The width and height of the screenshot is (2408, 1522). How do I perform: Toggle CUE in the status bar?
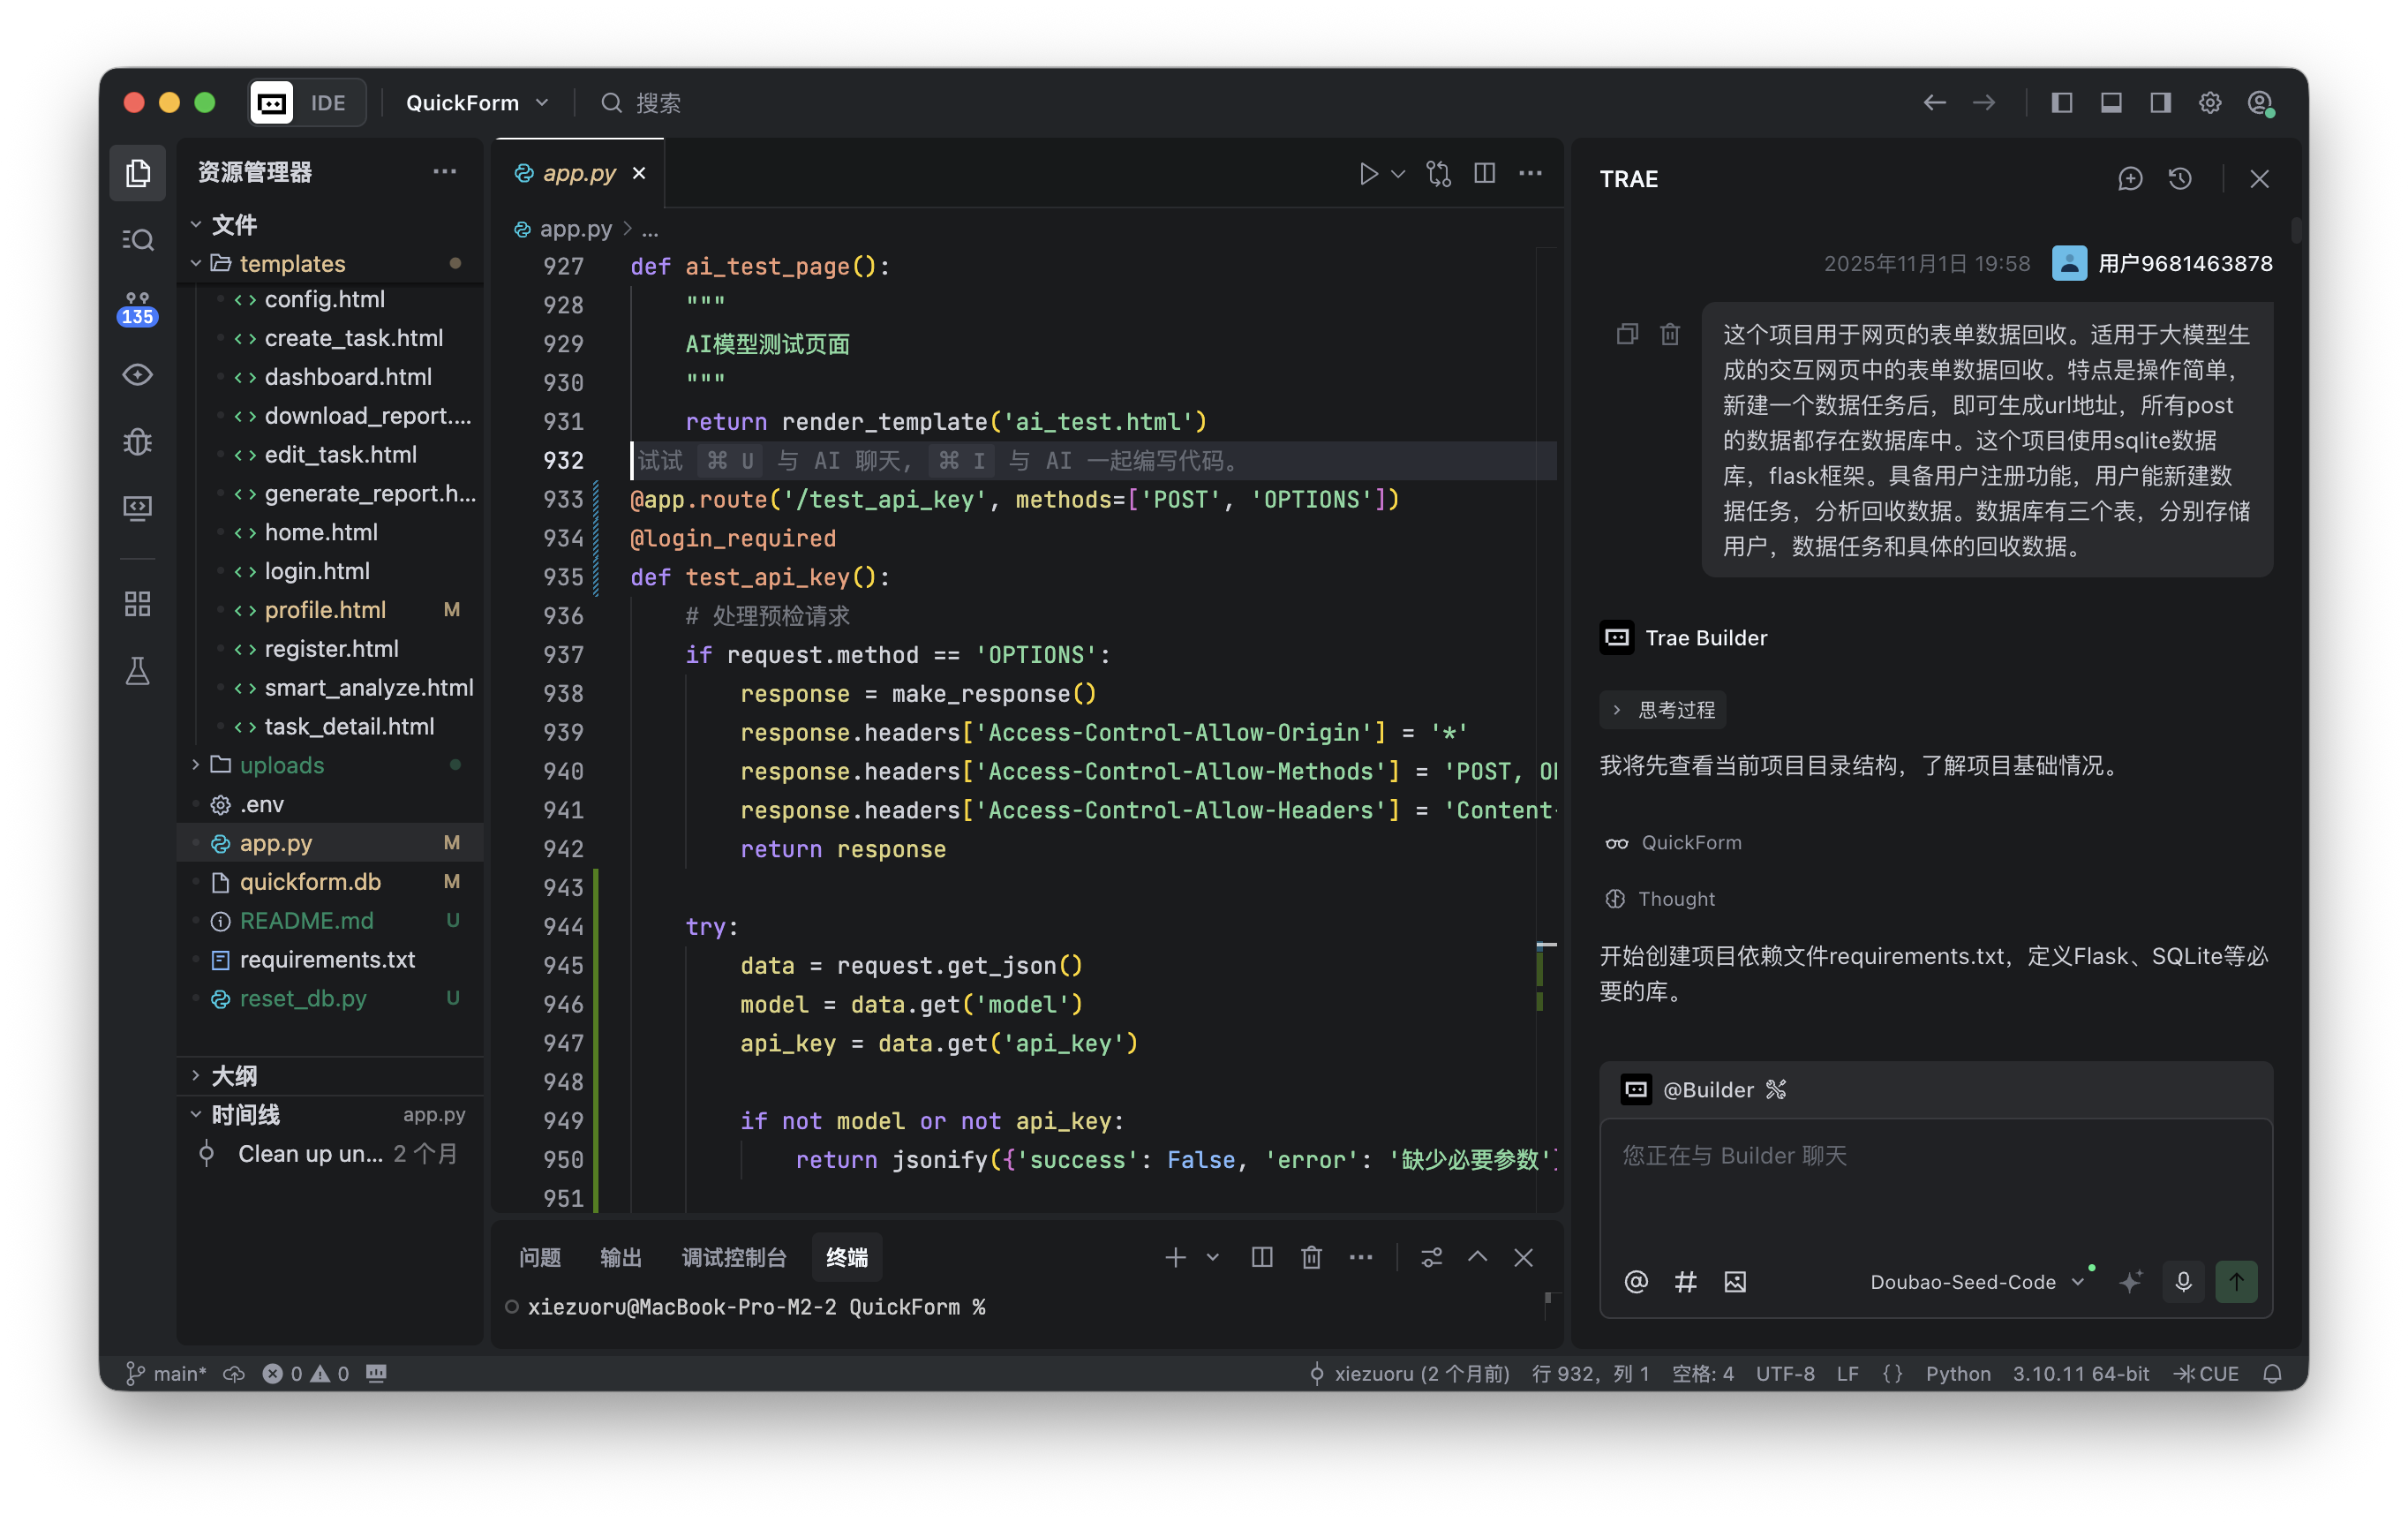tap(2206, 1373)
